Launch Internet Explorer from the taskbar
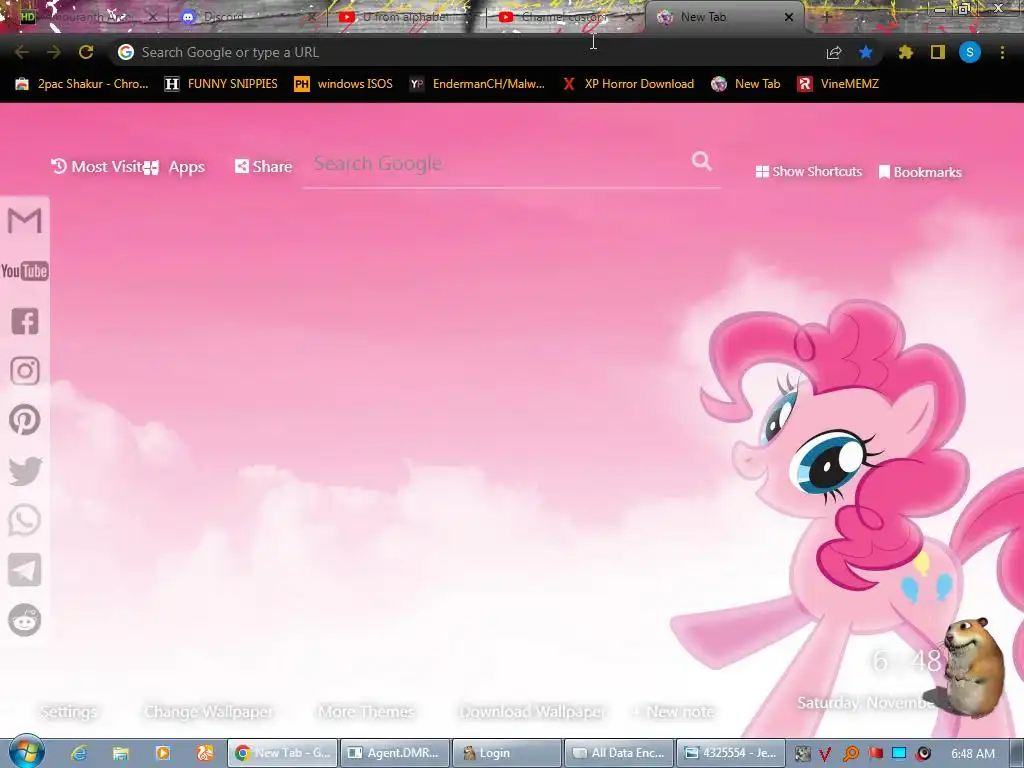Image resolution: width=1024 pixels, height=768 pixels. tap(79, 753)
